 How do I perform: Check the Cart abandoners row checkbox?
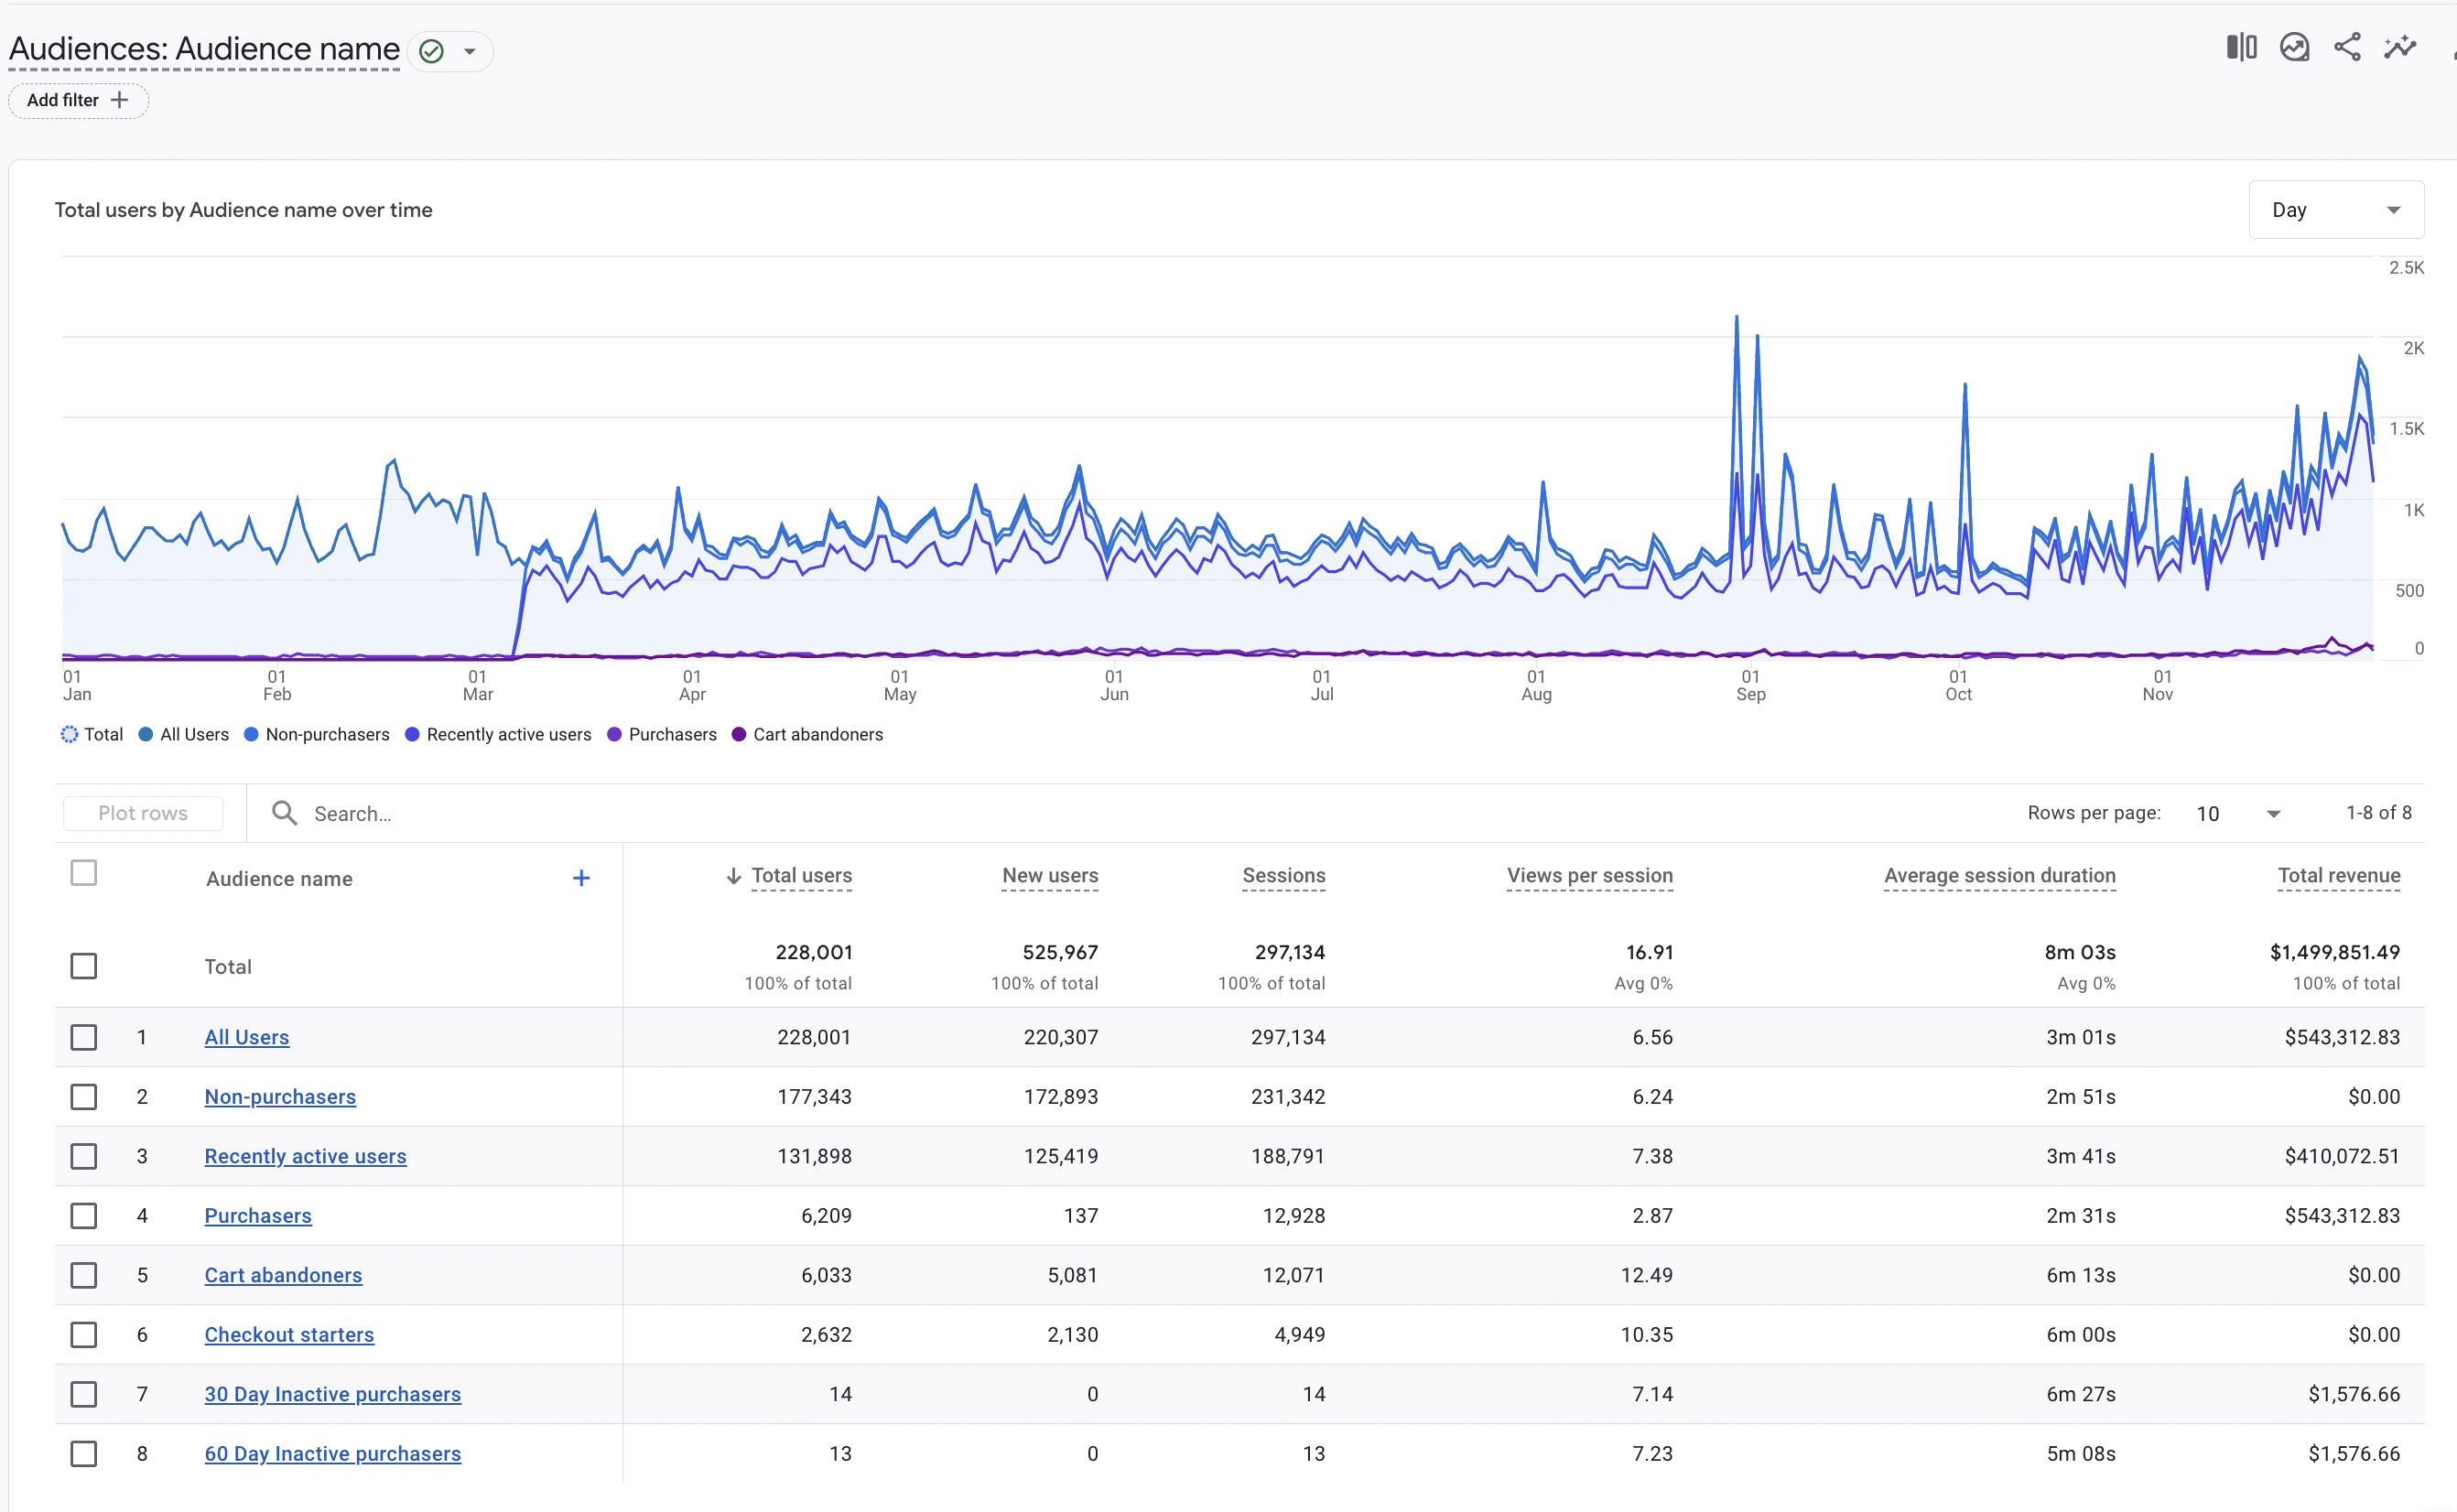84,1275
